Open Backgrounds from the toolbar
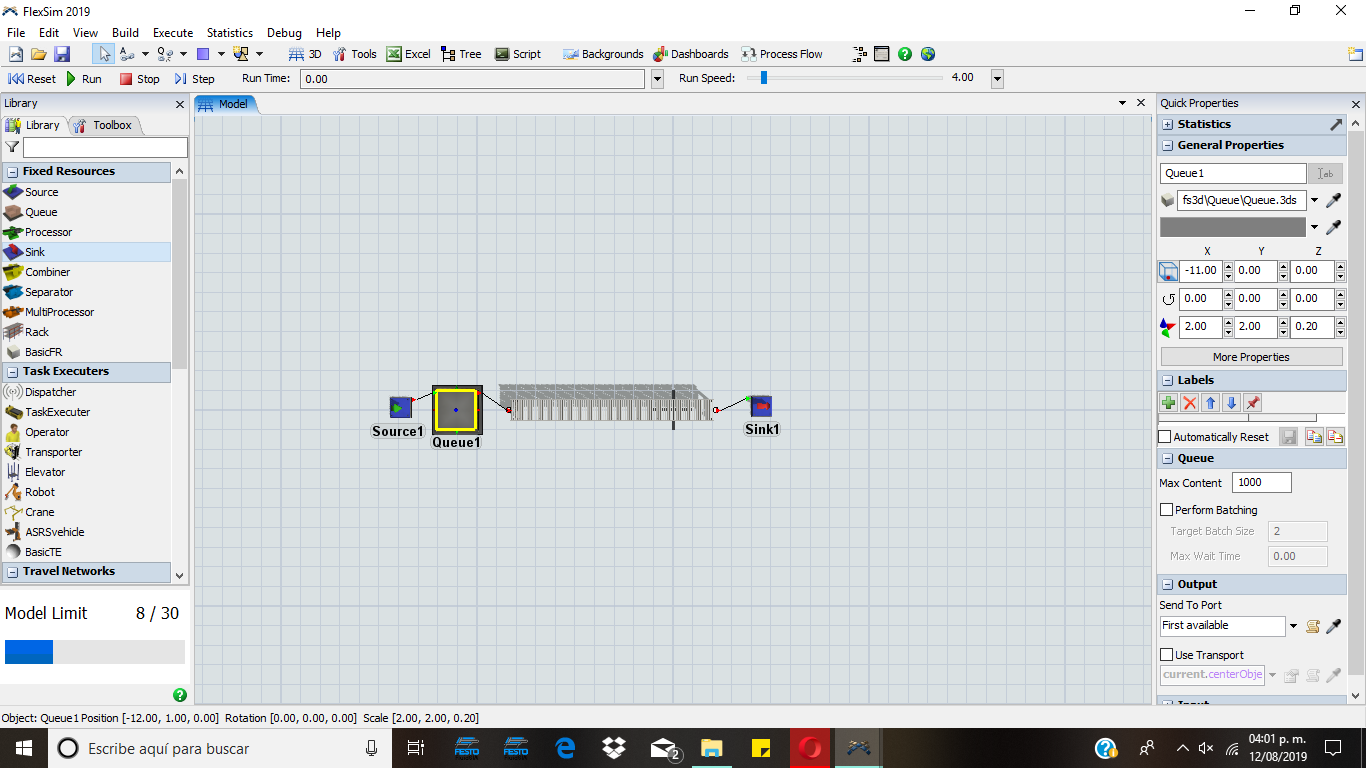This screenshot has width=1366, height=768. click(603, 54)
